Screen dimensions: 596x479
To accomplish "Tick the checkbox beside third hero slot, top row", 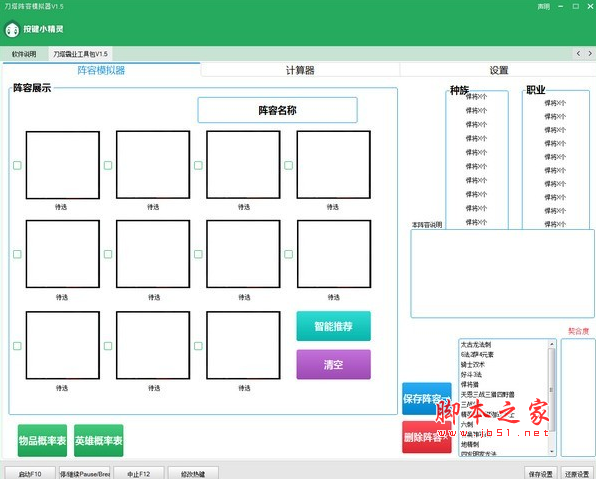I will (198, 165).
